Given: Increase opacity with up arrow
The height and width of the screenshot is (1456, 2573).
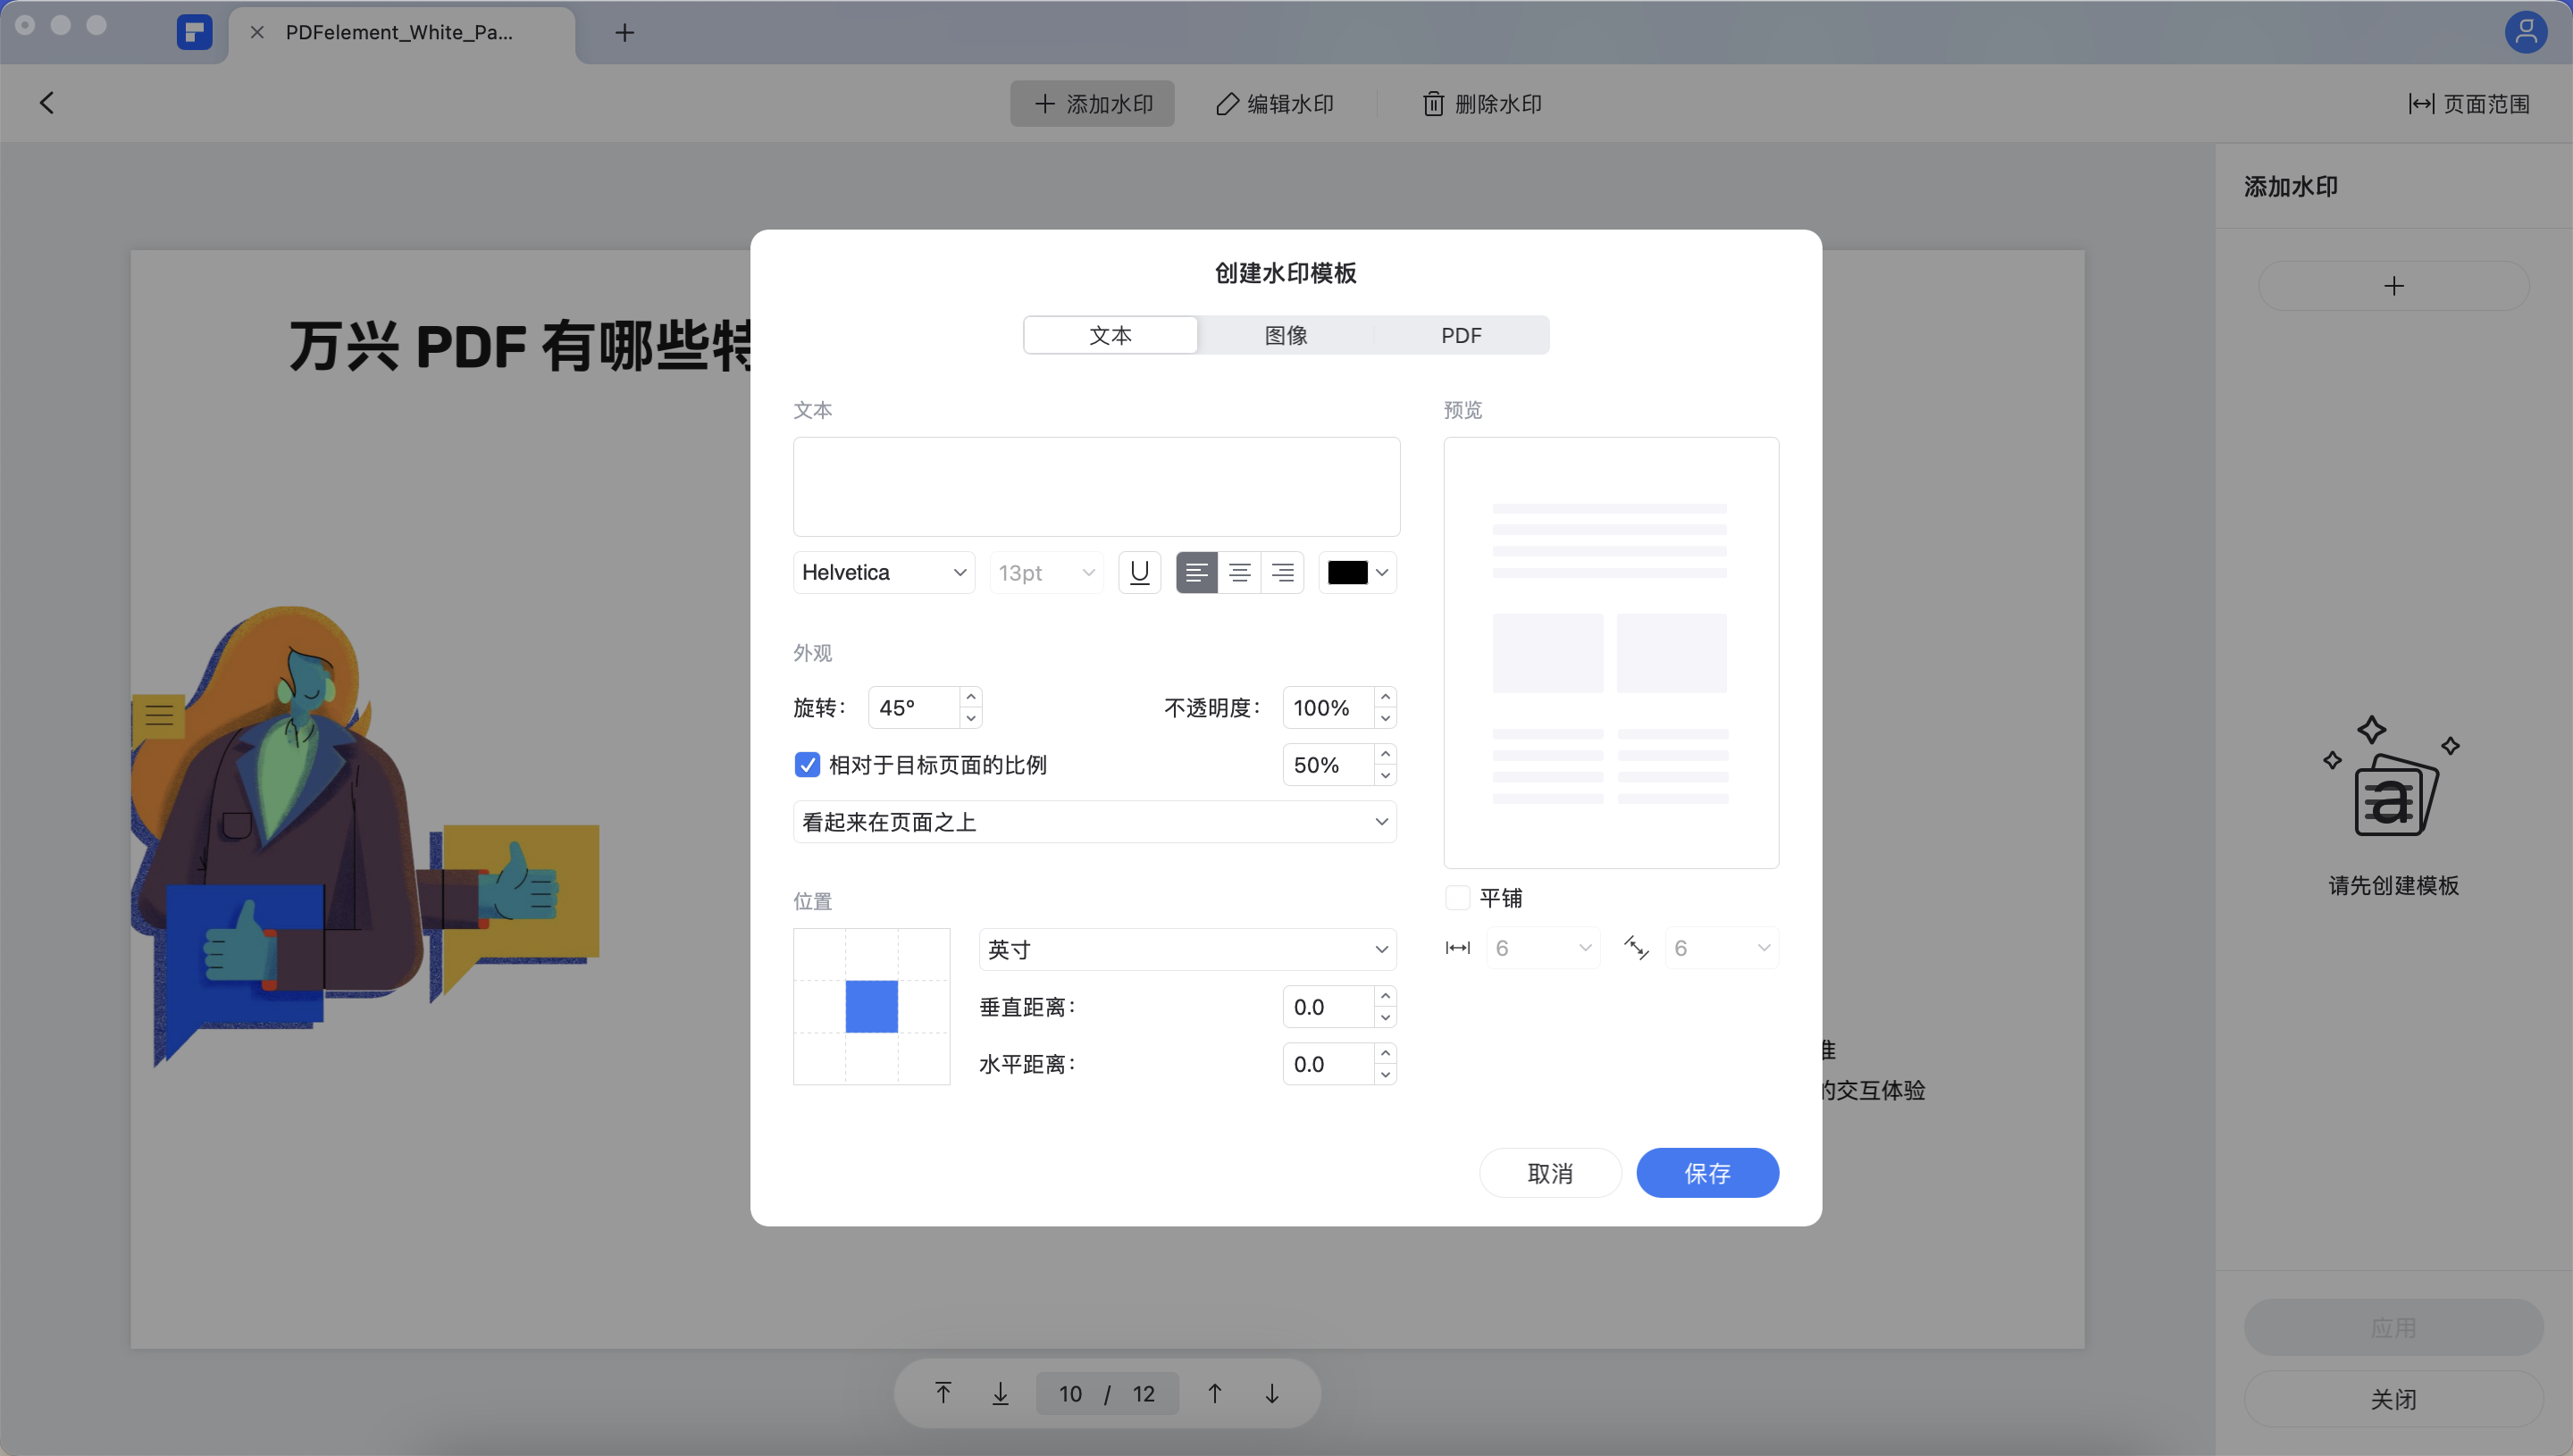Looking at the screenshot, I should (x=1385, y=697).
